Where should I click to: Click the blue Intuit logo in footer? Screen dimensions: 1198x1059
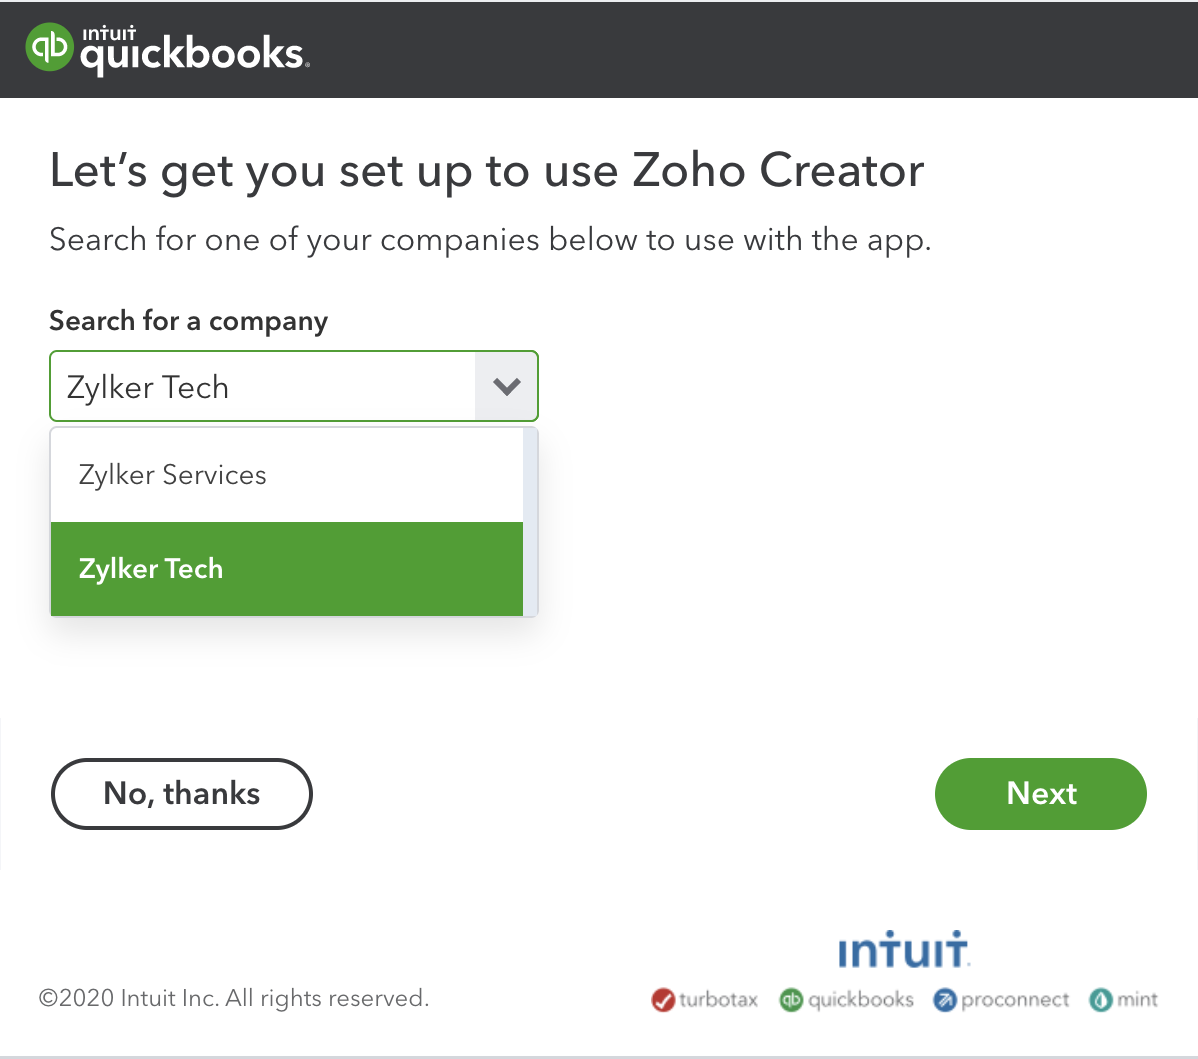click(903, 951)
